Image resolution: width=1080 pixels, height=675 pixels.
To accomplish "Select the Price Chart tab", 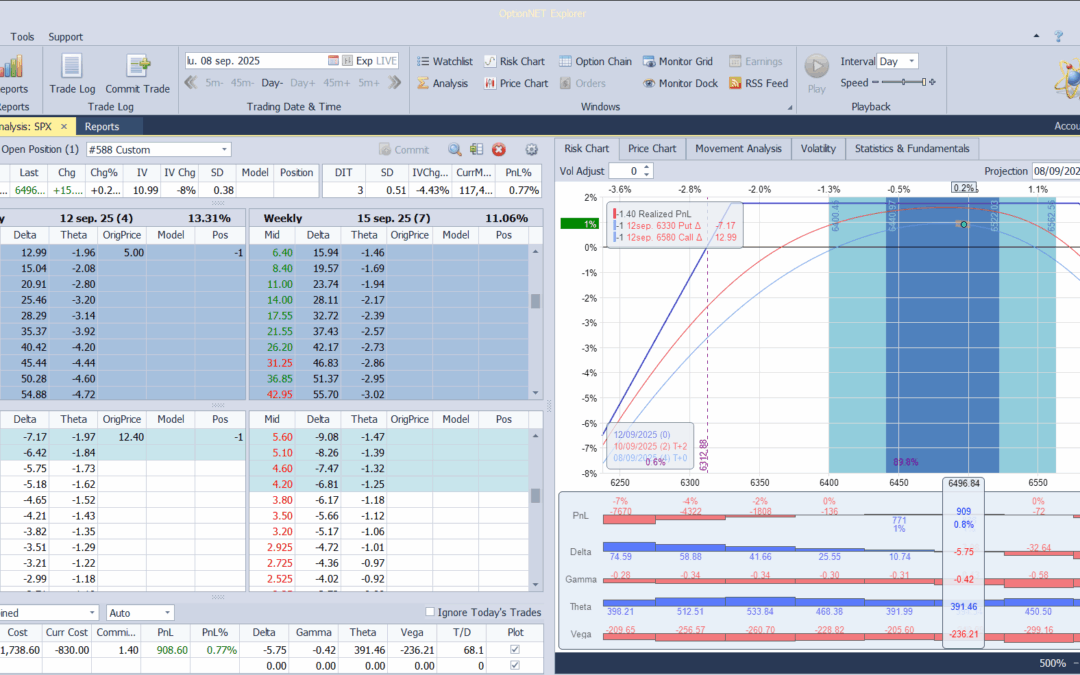I will pos(652,149).
